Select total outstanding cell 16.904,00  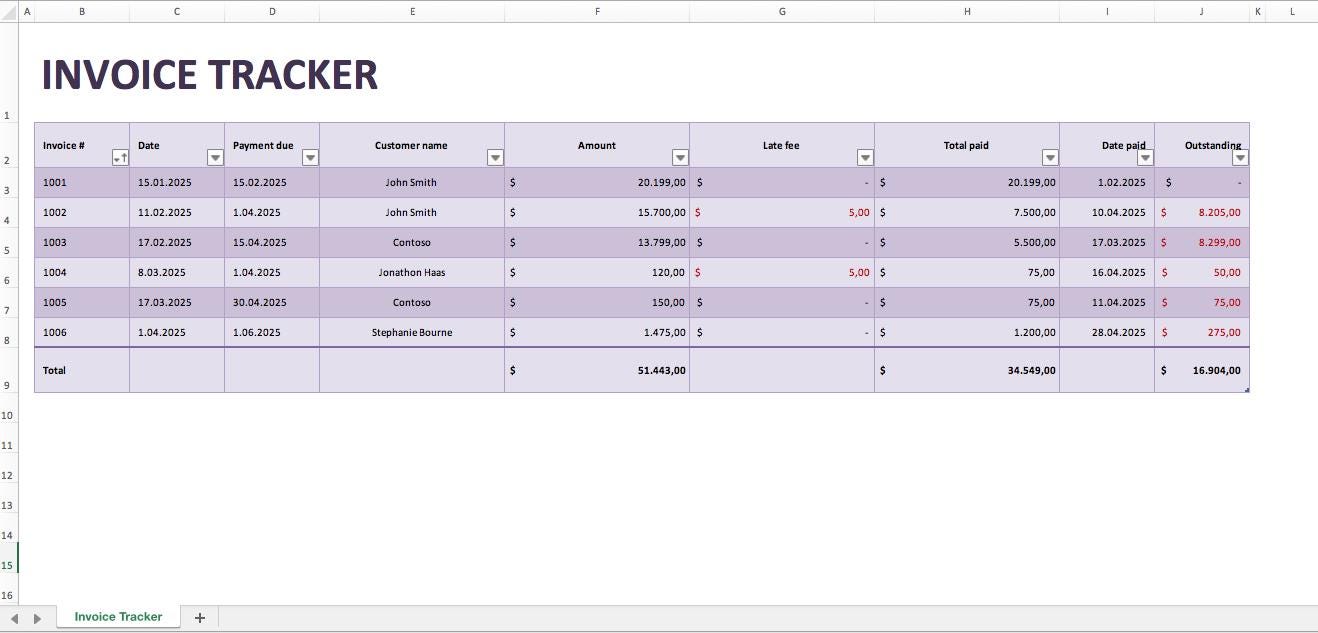point(1202,370)
